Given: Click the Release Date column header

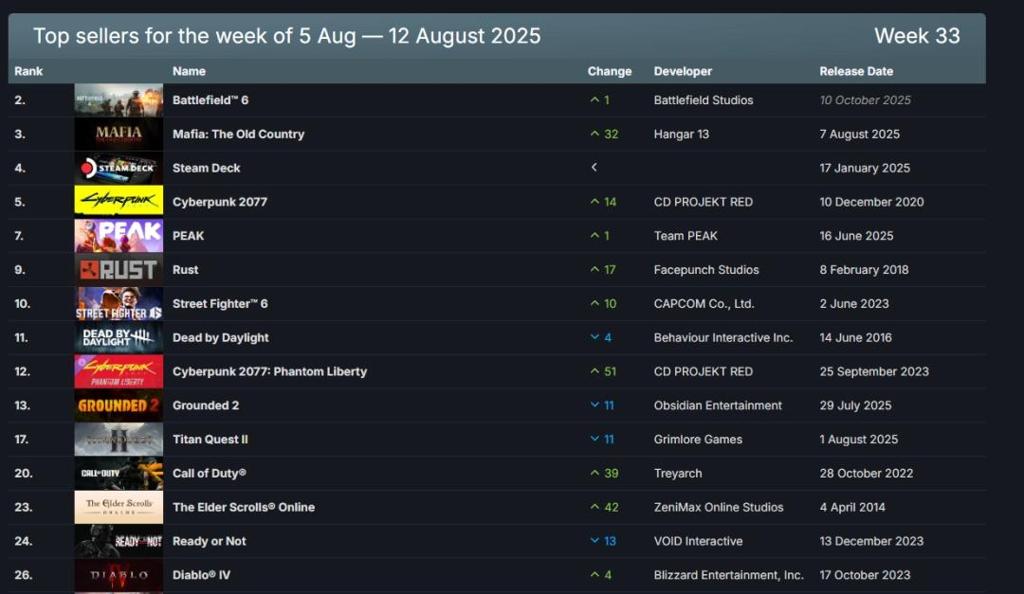Looking at the screenshot, I should coord(856,71).
